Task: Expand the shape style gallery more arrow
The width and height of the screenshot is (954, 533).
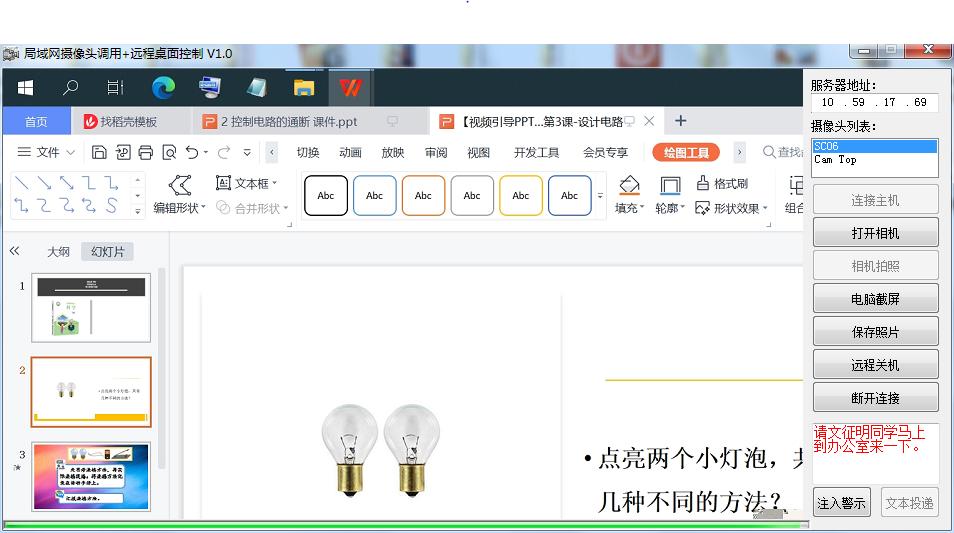Action: pos(600,195)
